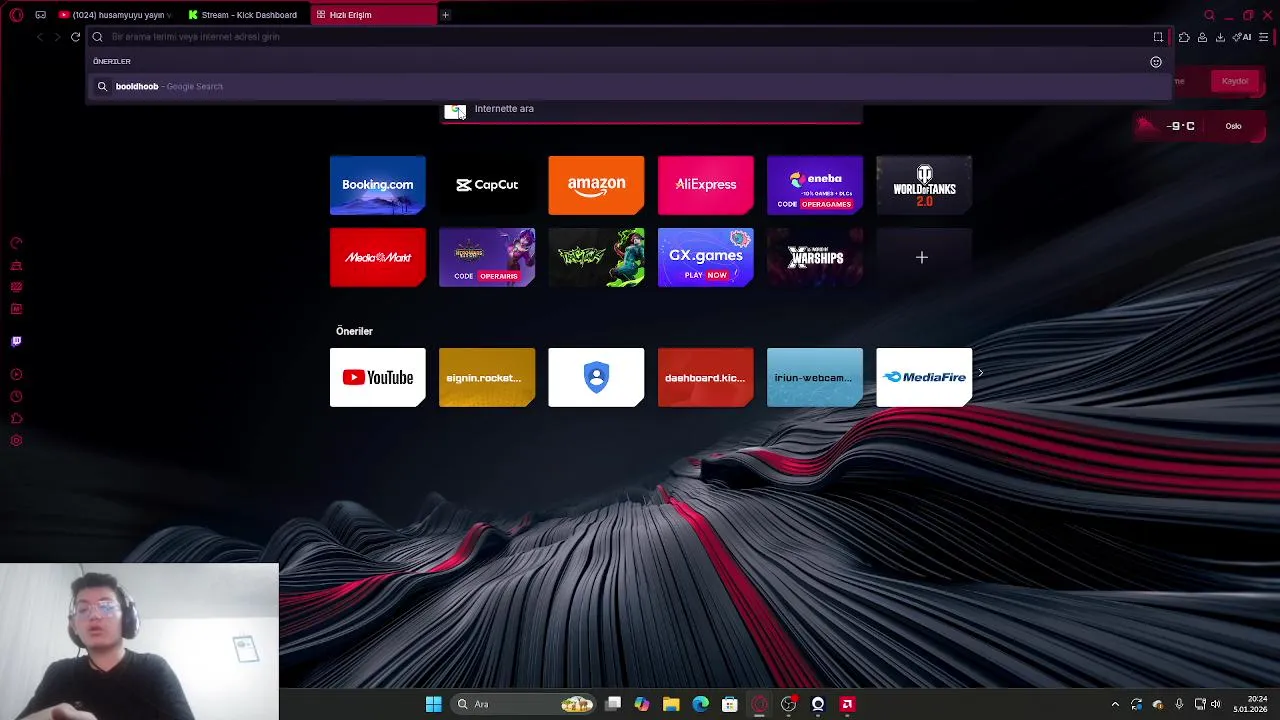This screenshot has width=1280, height=720.
Task: Open the AMD Software taskbar icon
Action: click(847, 704)
